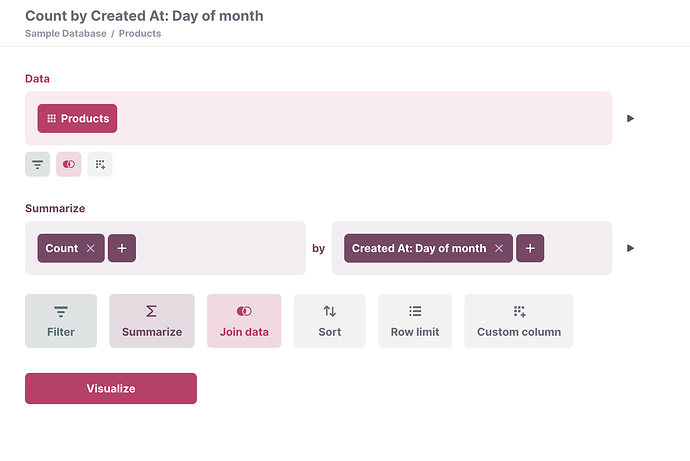Open the Sample Database breadcrumb link
The height and width of the screenshot is (461, 690).
[65, 33]
